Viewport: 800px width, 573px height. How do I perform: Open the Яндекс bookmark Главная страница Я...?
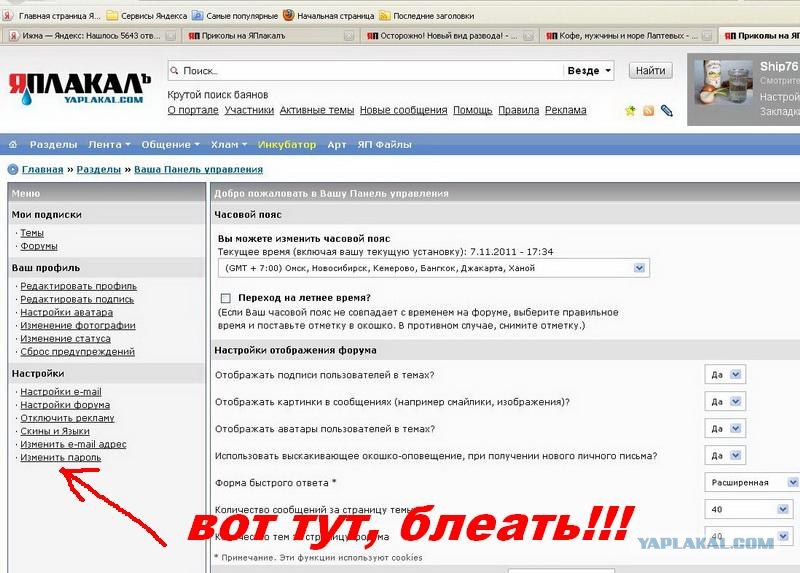(x=52, y=16)
